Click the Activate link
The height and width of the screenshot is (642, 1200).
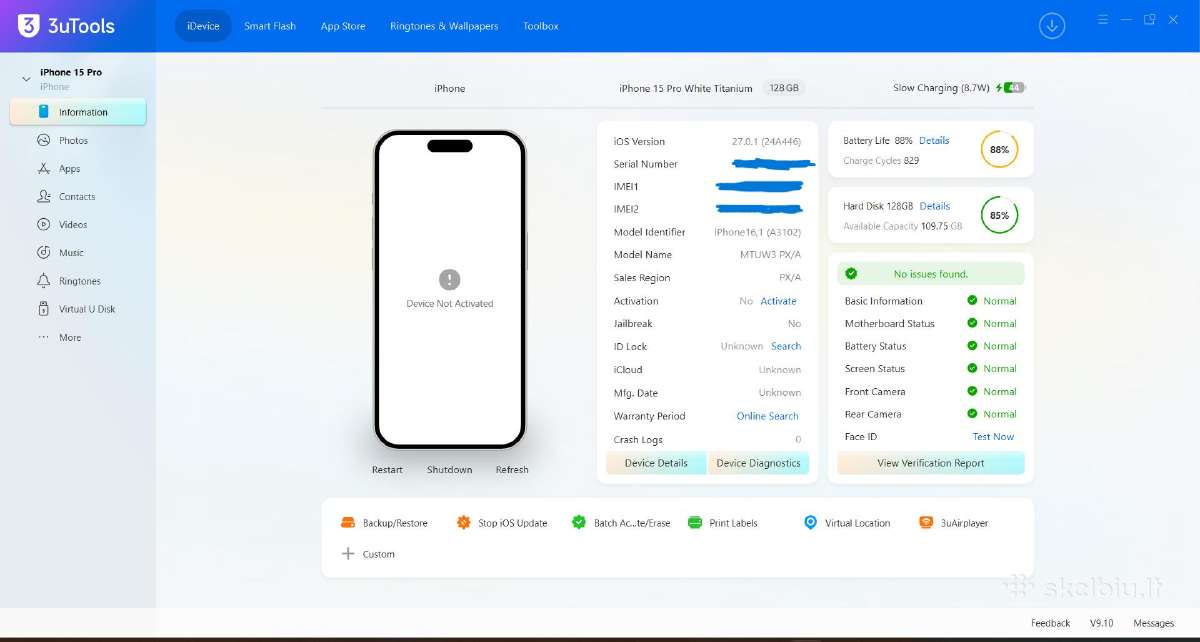779,301
